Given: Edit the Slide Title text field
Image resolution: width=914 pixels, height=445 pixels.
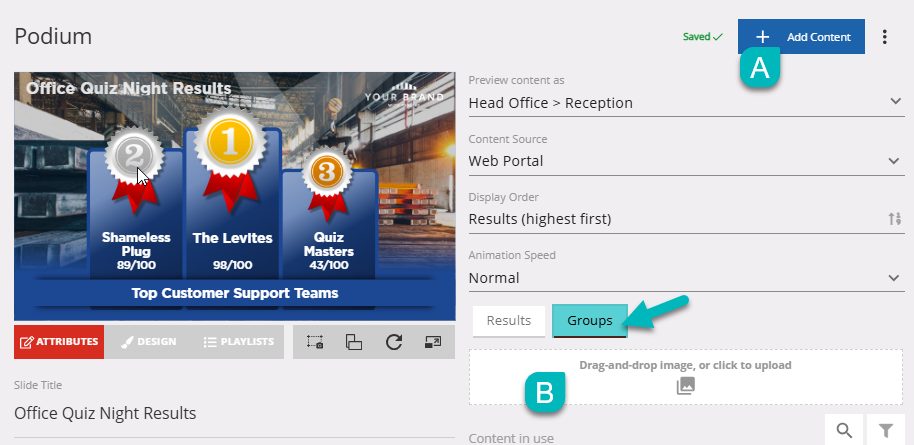Looking at the screenshot, I should (234, 414).
